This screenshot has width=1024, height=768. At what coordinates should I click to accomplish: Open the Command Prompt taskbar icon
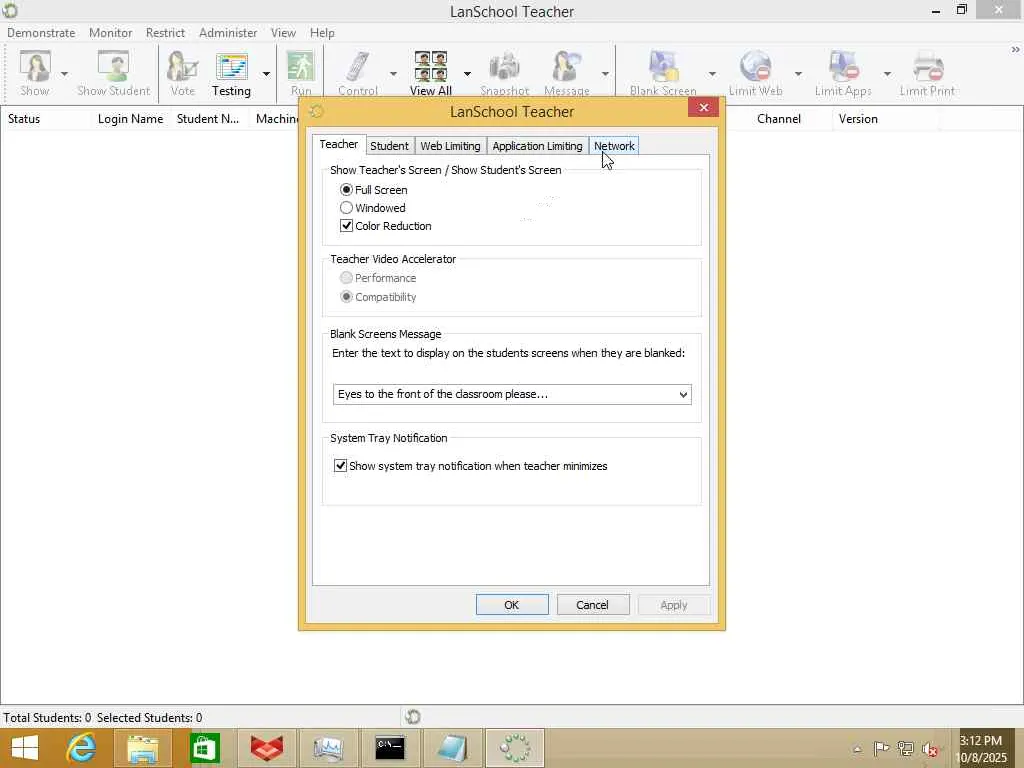(390, 748)
